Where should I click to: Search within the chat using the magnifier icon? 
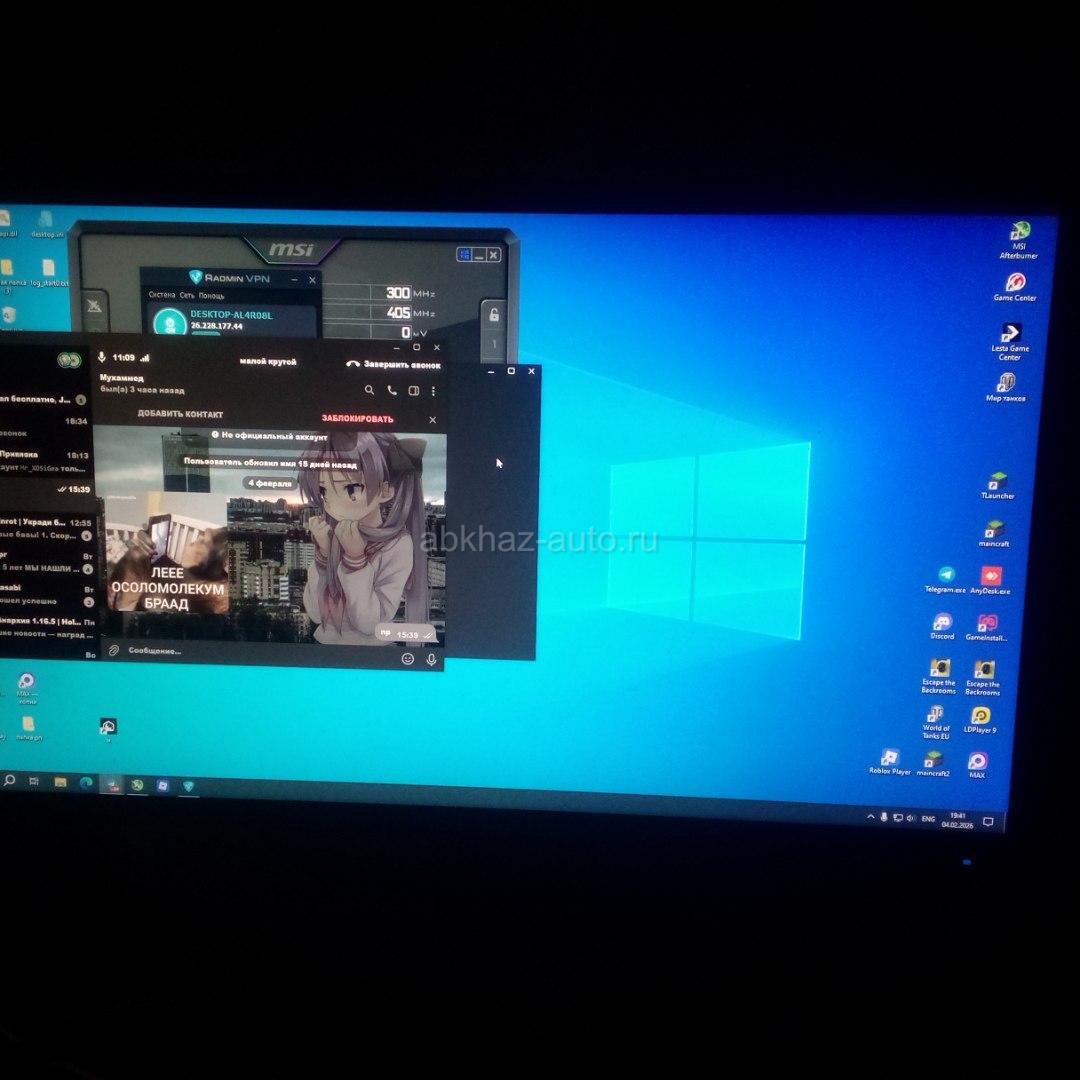click(x=369, y=390)
